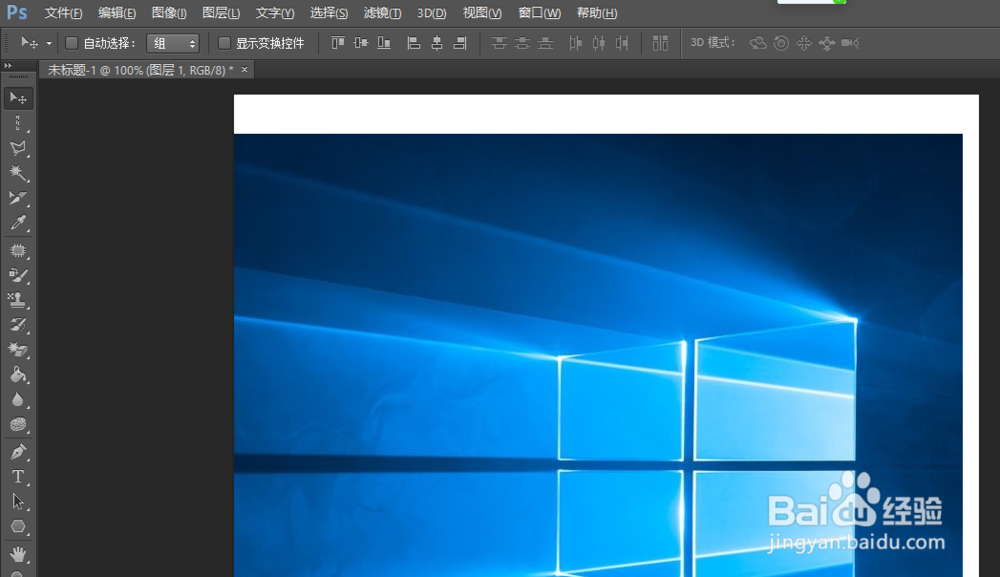Activate 3D zoom camera mode icon

coord(850,43)
